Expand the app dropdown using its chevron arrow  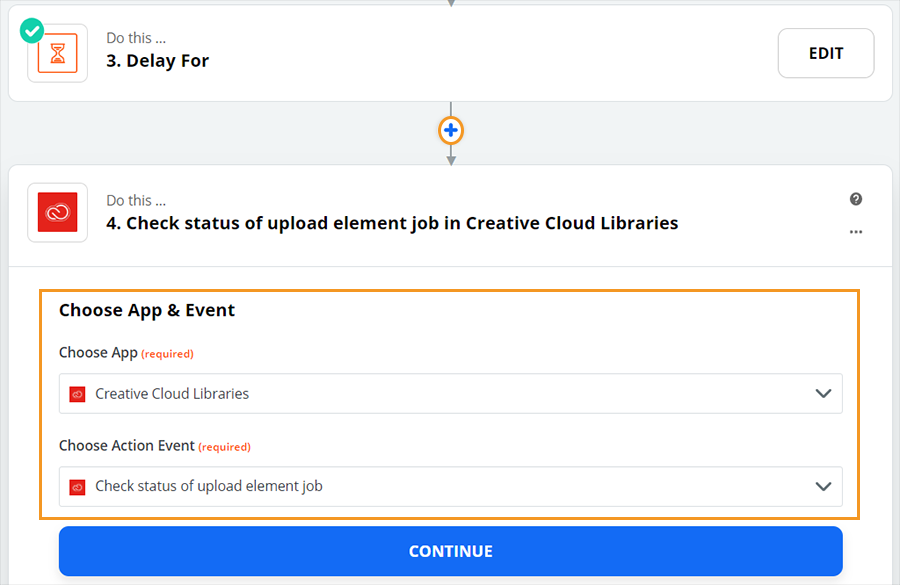(x=824, y=393)
